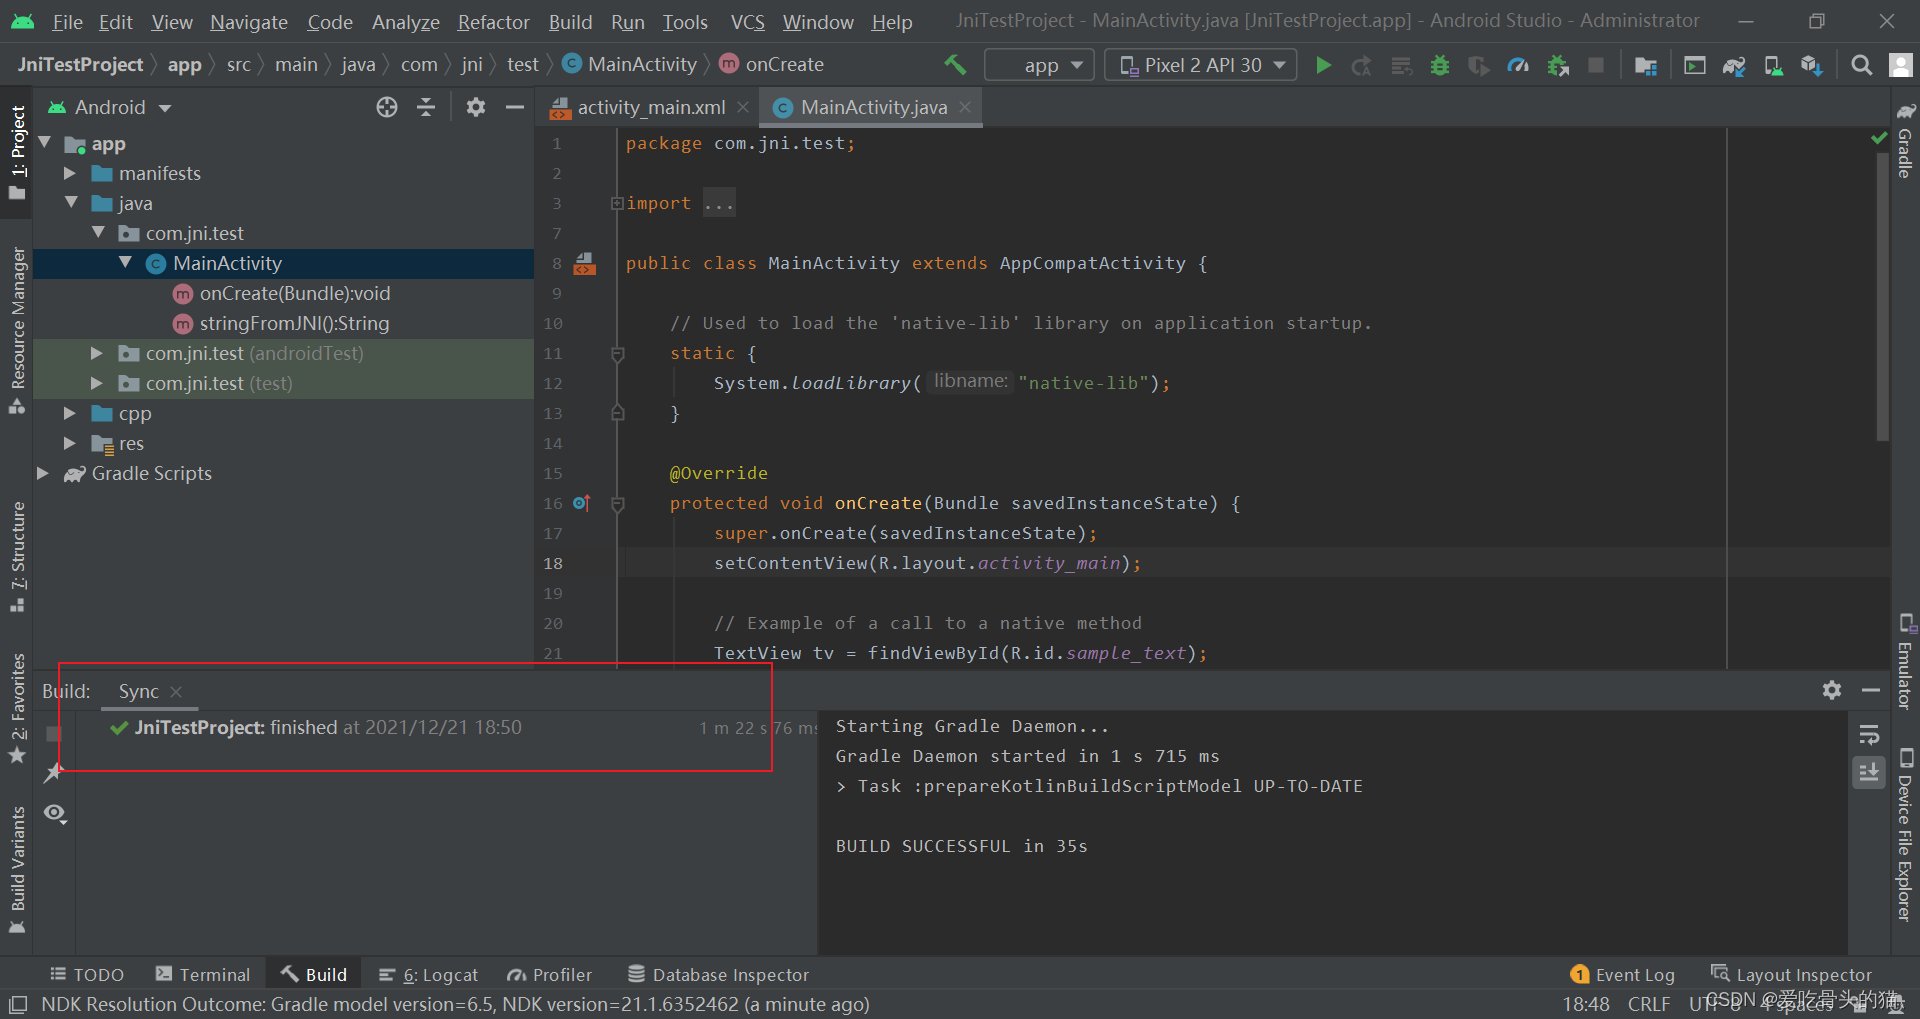
Task: Click the editor vertical scrollbar
Action: [1882, 295]
